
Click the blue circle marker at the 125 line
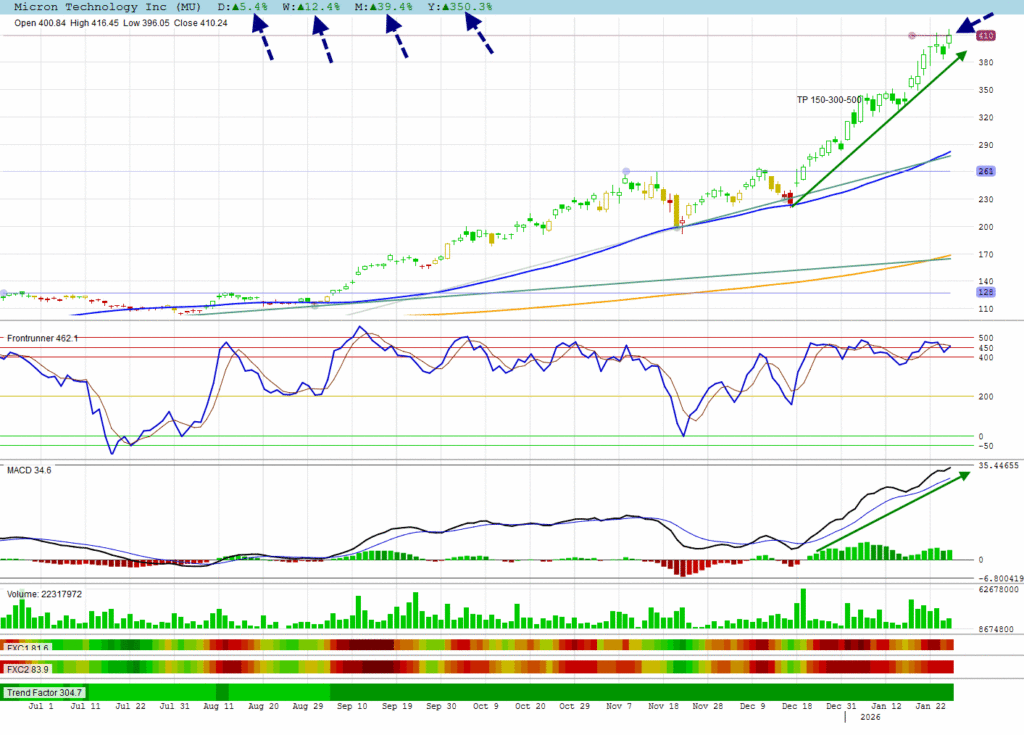[4, 293]
